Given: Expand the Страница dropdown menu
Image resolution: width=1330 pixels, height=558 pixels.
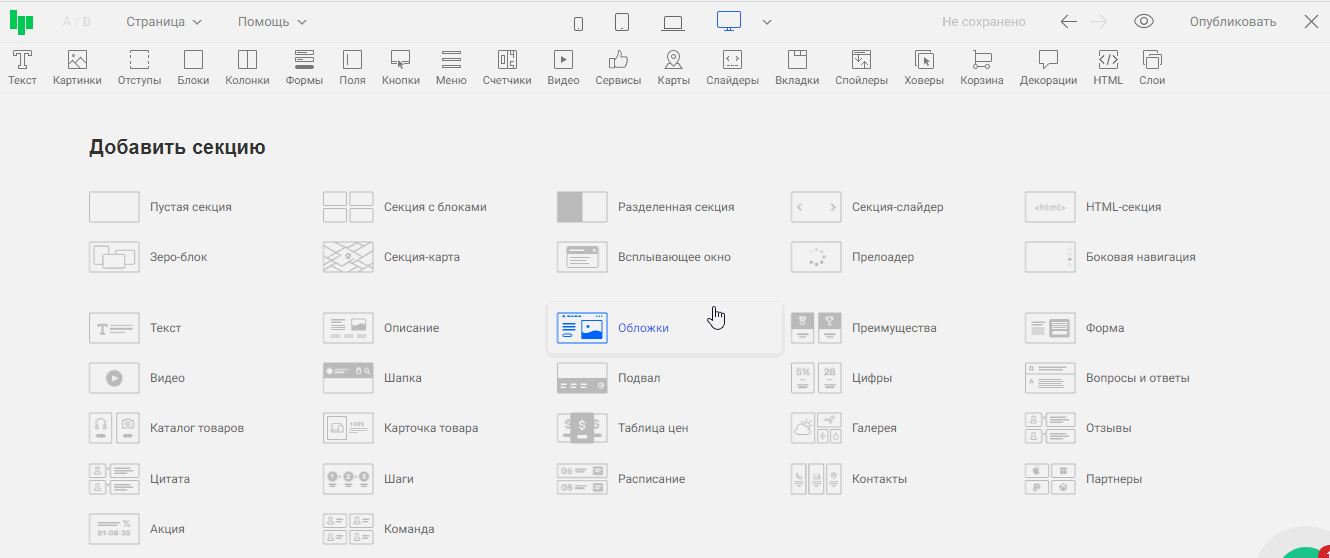Looking at the screenshot, I should [164, 22].
